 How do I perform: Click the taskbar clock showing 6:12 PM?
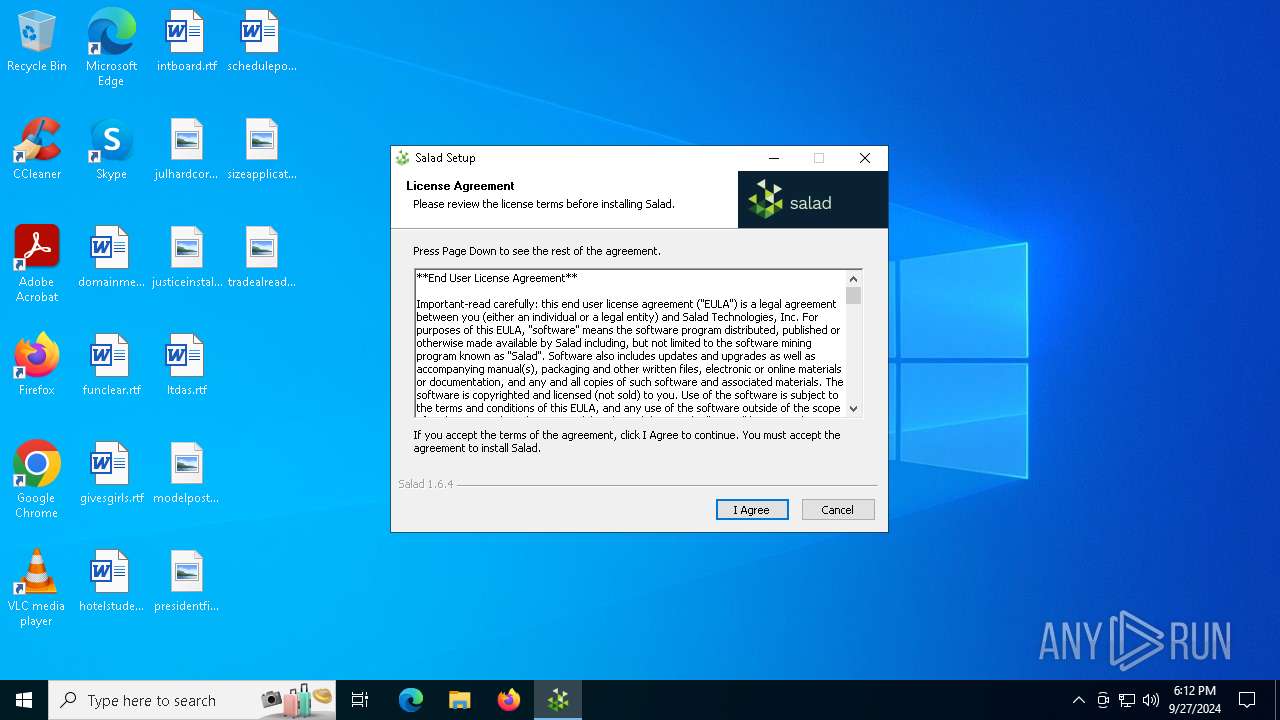[x=1194, y=700]
